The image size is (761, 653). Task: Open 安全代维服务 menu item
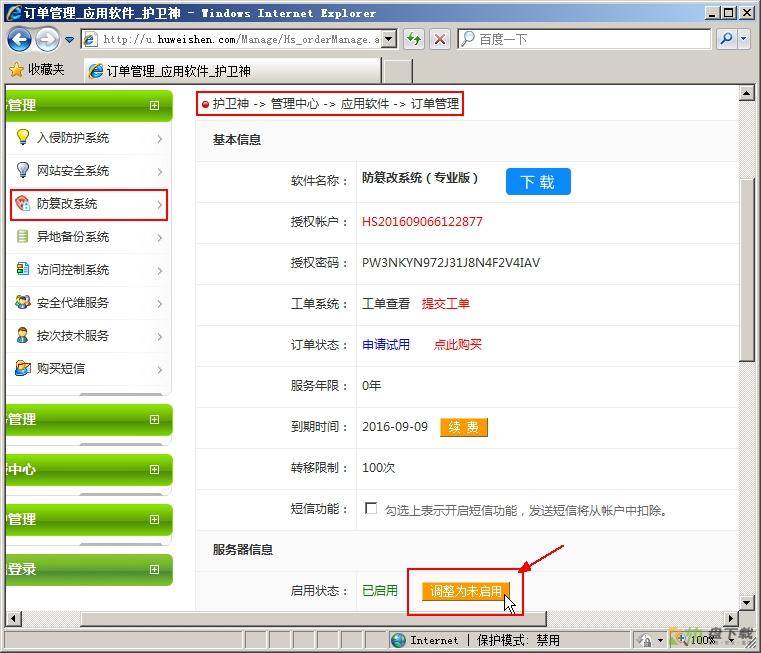click(73, 303)
